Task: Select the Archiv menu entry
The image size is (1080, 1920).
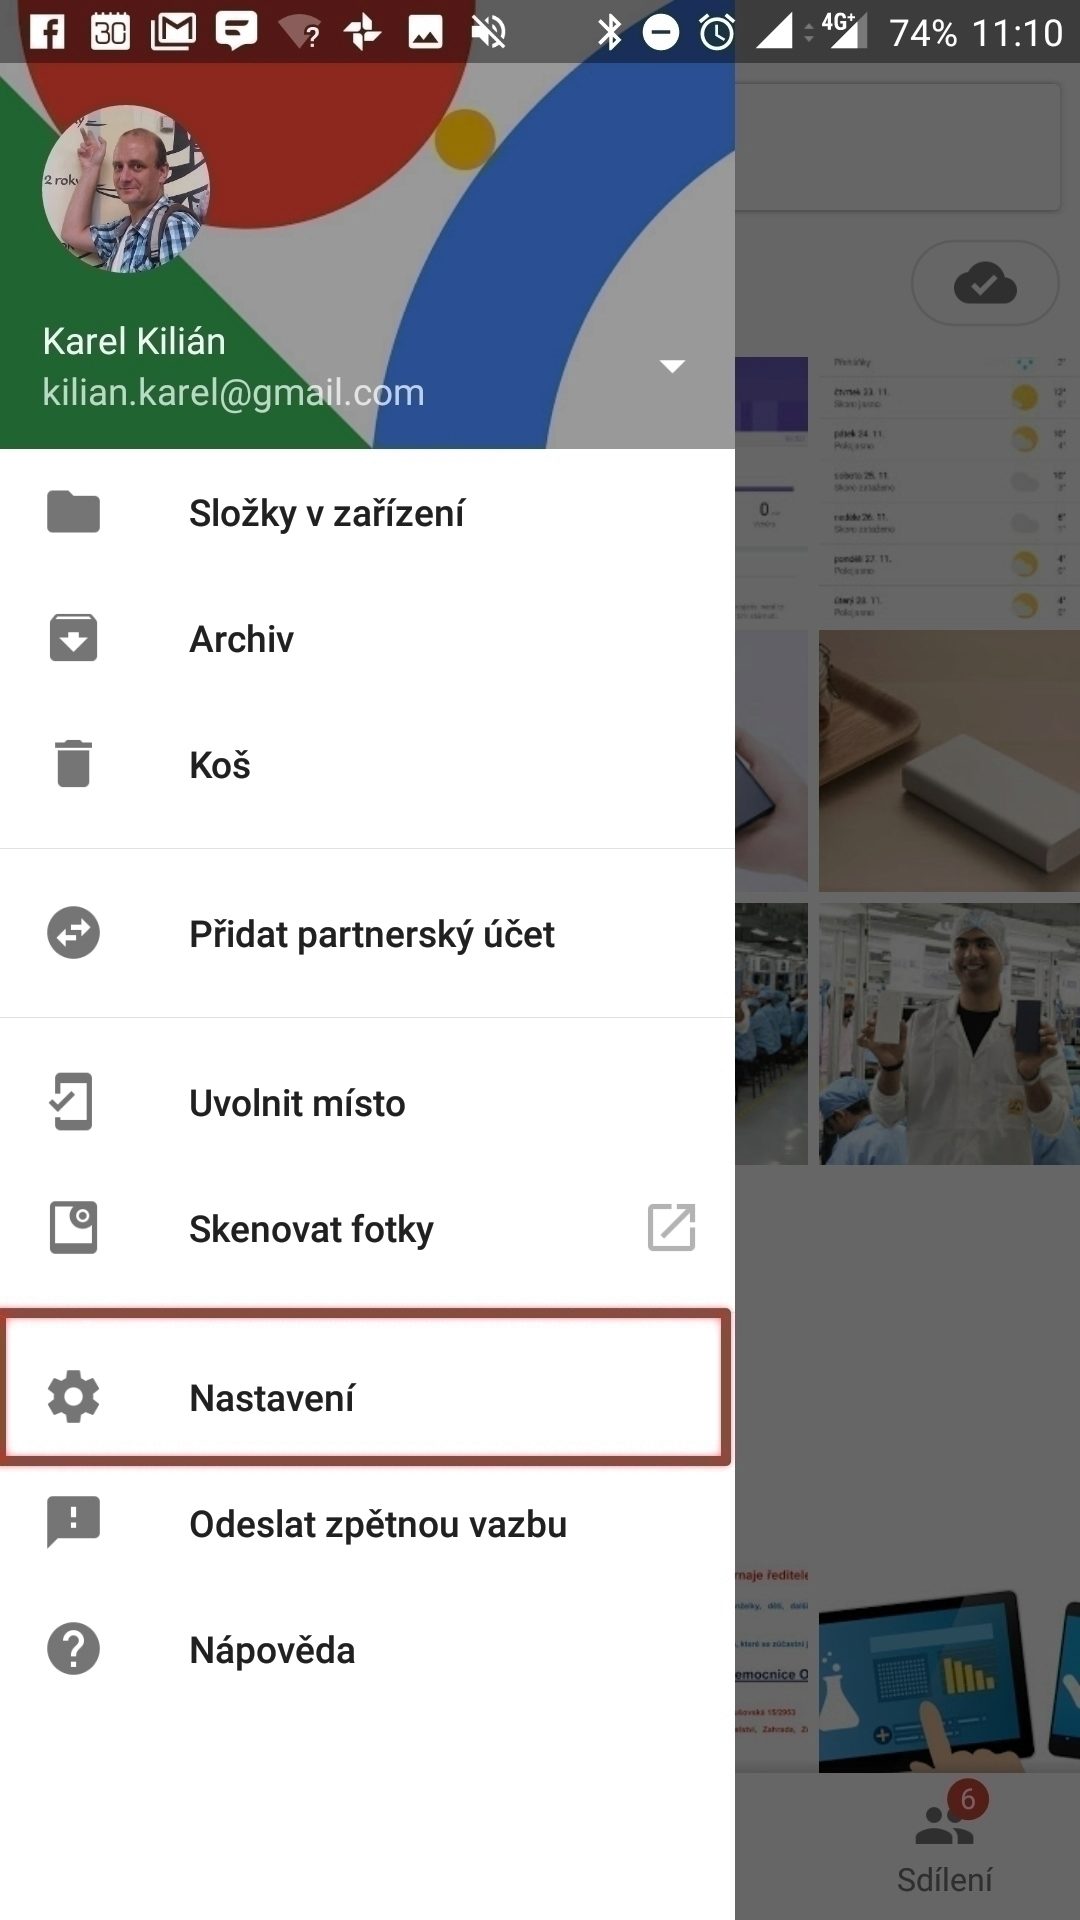Action: [x=367, y=638]
